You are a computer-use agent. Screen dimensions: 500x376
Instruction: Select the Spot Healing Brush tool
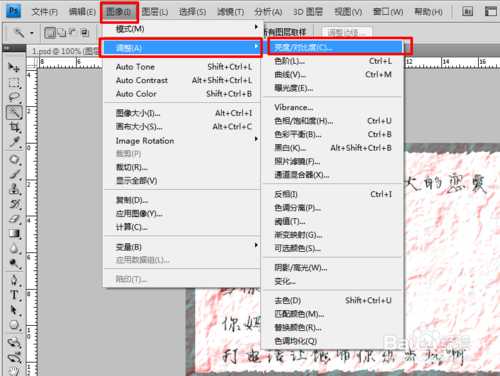[14, 159]
